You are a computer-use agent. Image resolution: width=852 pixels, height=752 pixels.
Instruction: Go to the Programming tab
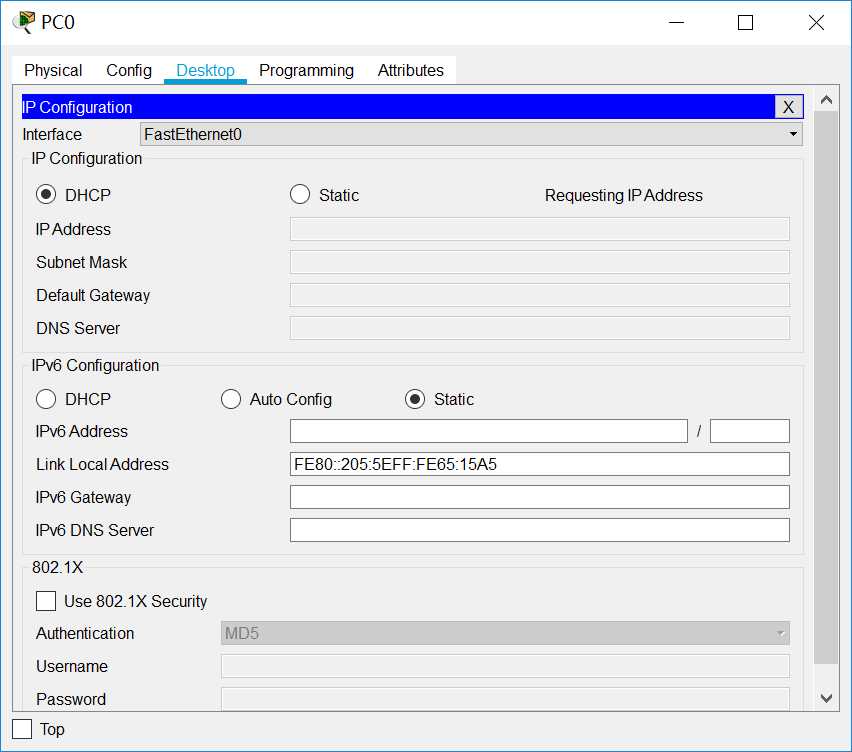(x=306, y=70)
